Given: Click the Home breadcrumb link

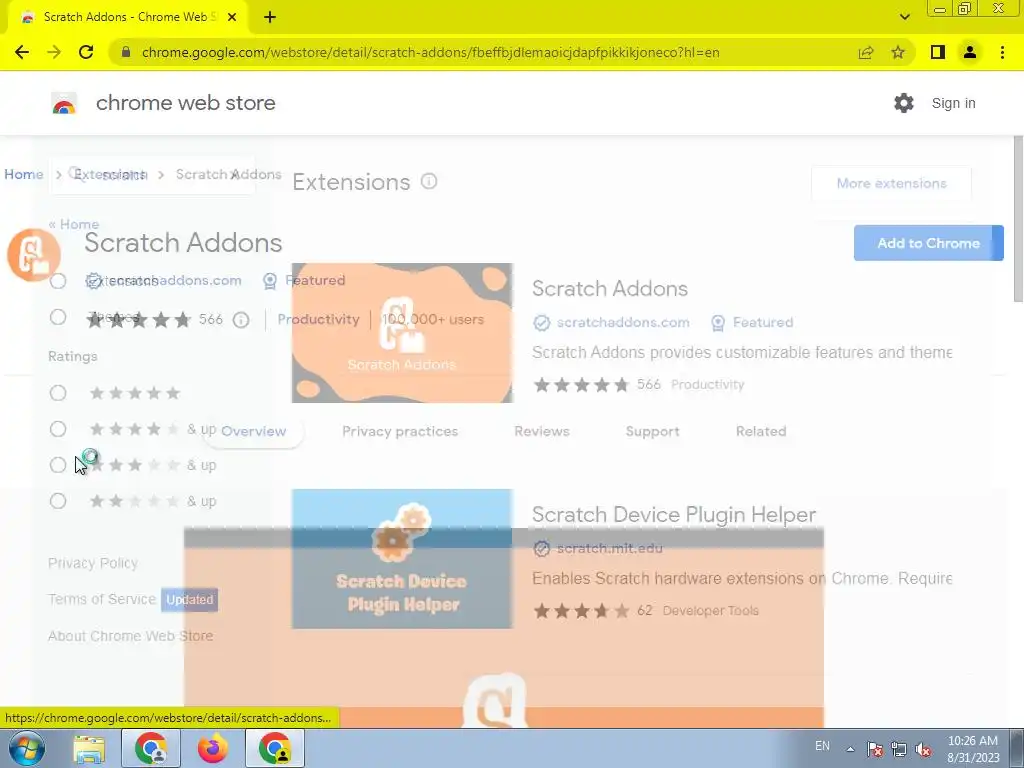Looking at the screenshot, I should click(x=24, y=174).
